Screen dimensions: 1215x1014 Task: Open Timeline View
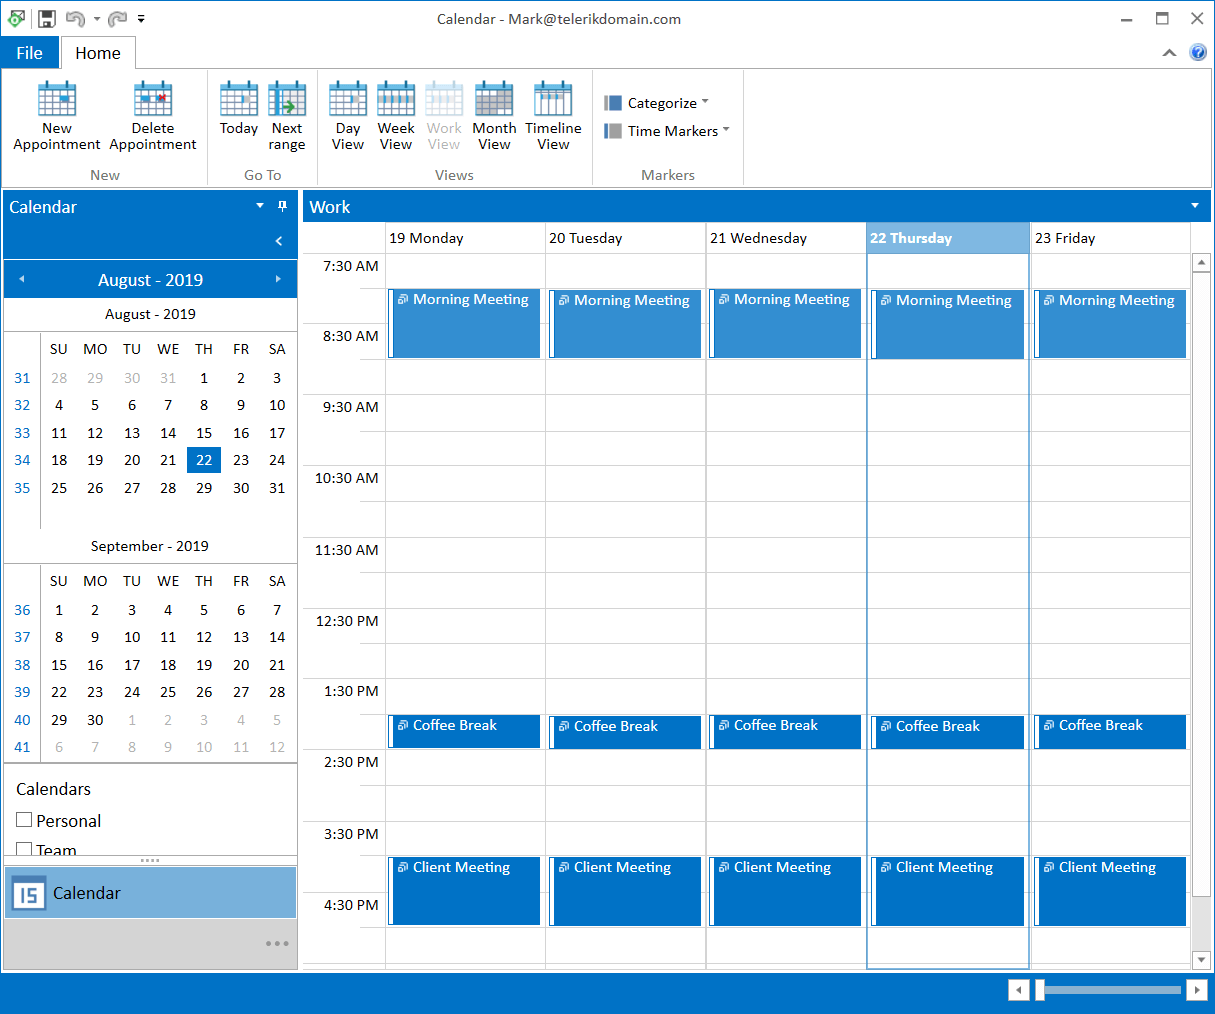(553, 113)
